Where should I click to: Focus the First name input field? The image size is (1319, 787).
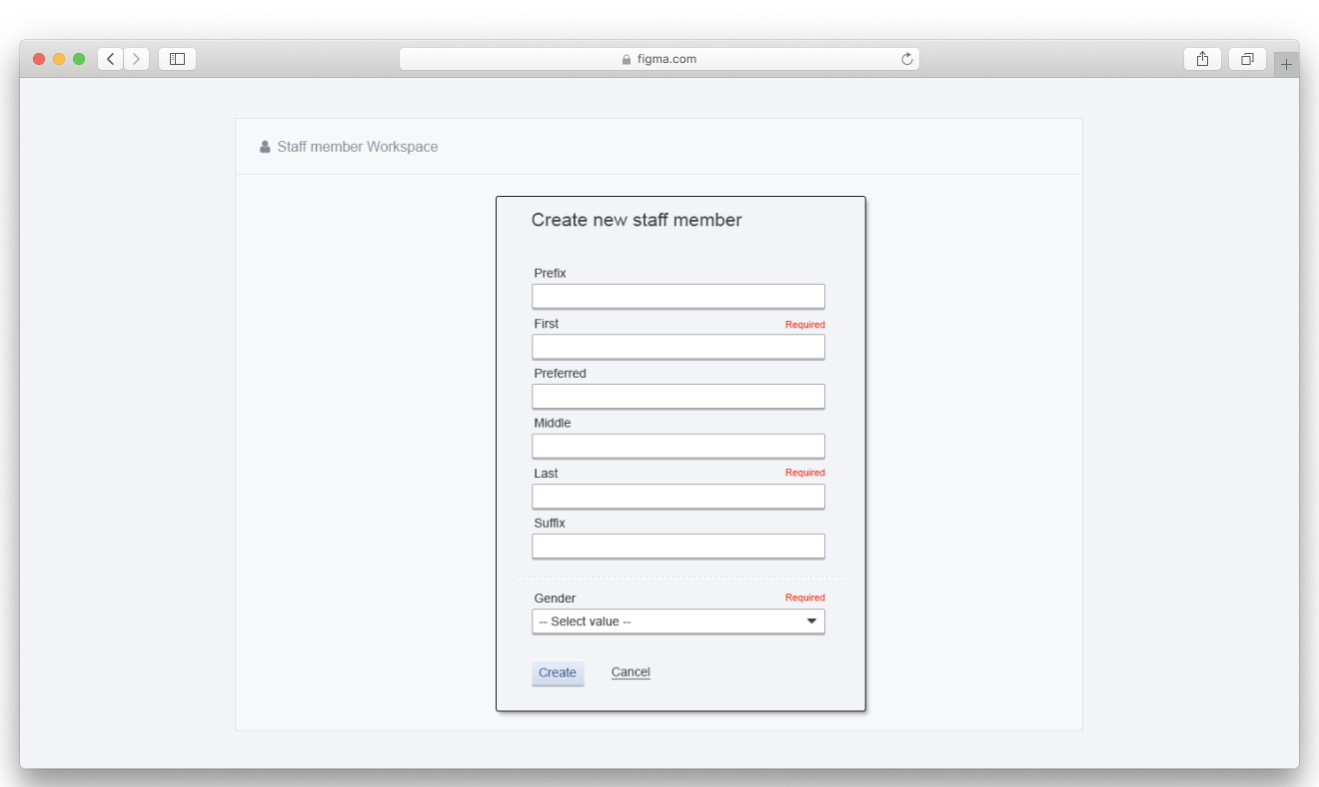tap(678, 346)
